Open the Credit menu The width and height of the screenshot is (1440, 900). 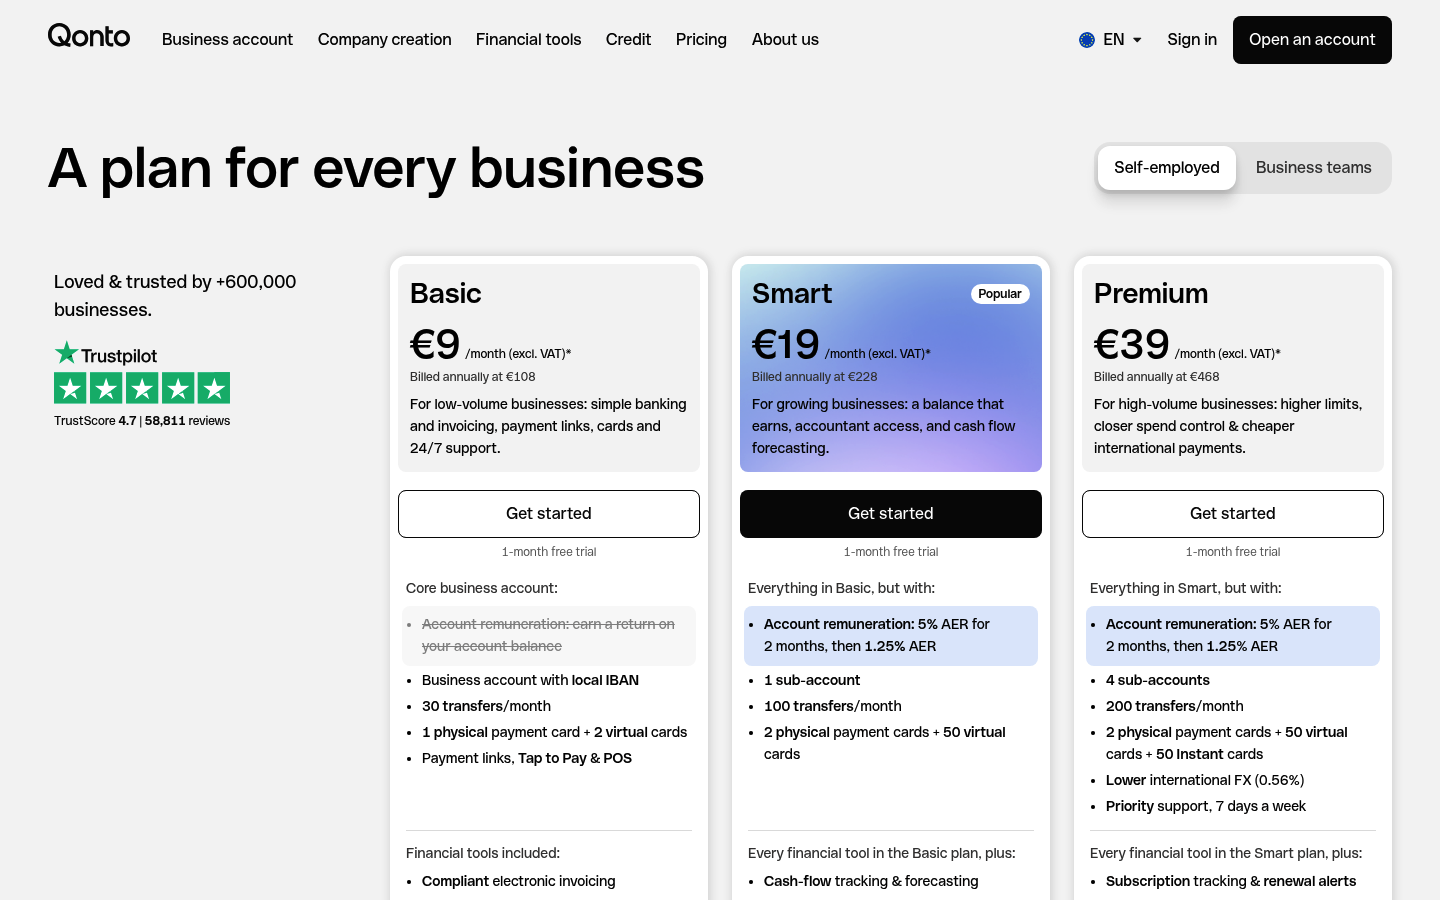click(x=628, y=40)
